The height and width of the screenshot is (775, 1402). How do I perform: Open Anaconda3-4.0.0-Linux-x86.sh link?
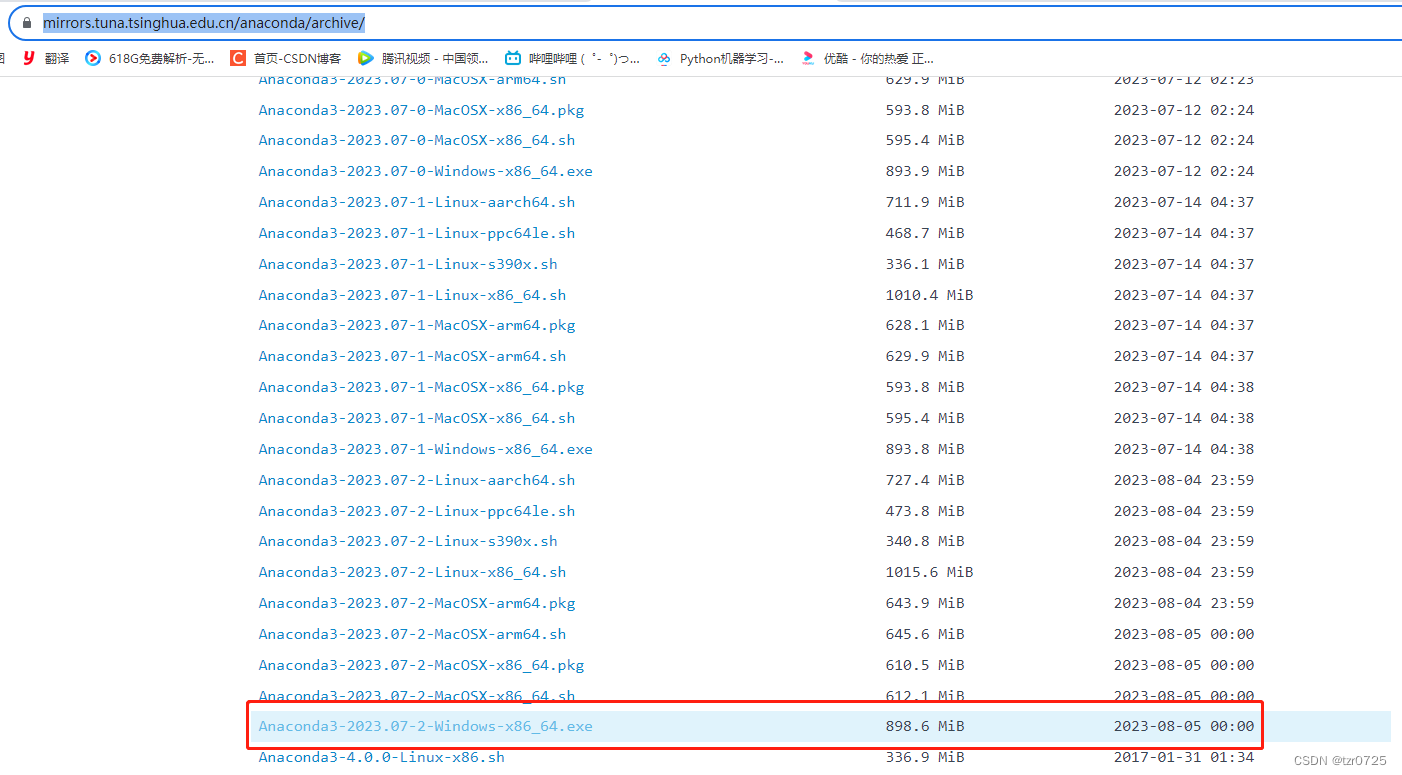pos(381,757)
